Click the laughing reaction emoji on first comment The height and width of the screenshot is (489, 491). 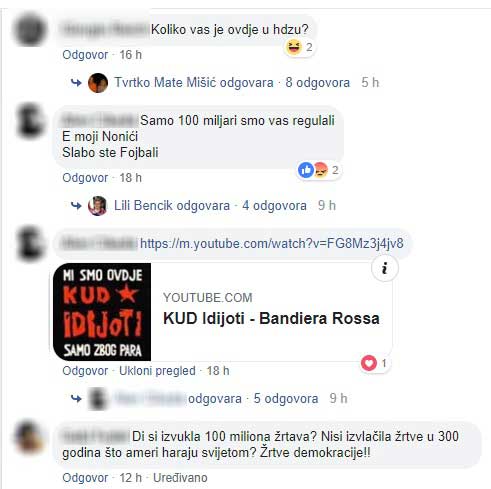[x=294, y=47]
